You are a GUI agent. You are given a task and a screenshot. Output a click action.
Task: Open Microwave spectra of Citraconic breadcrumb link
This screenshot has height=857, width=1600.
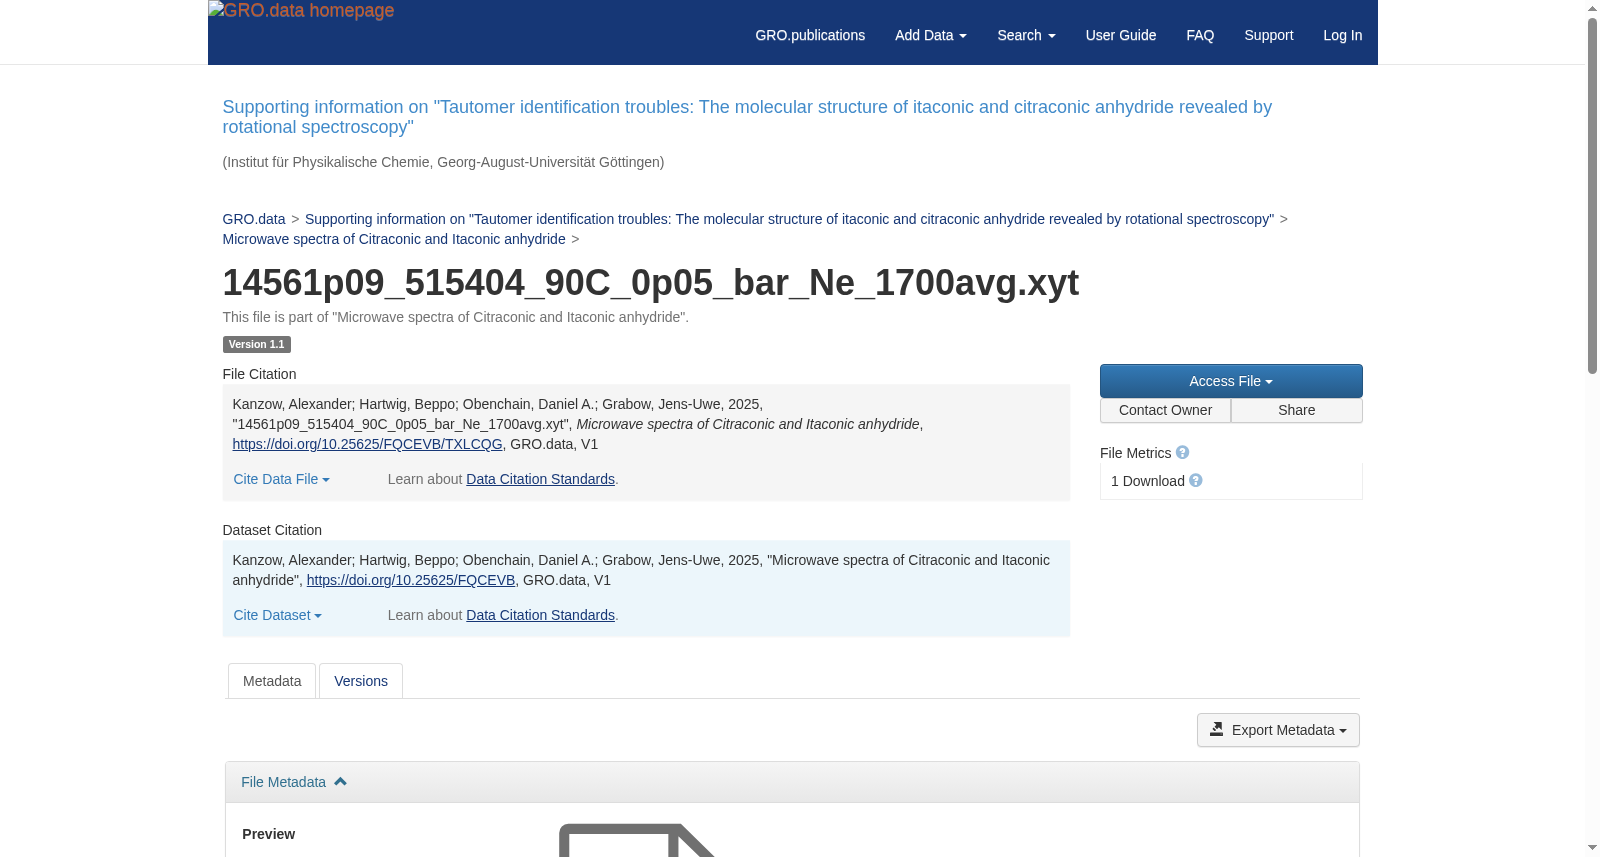pyautogui.click(x=394, y=239)
